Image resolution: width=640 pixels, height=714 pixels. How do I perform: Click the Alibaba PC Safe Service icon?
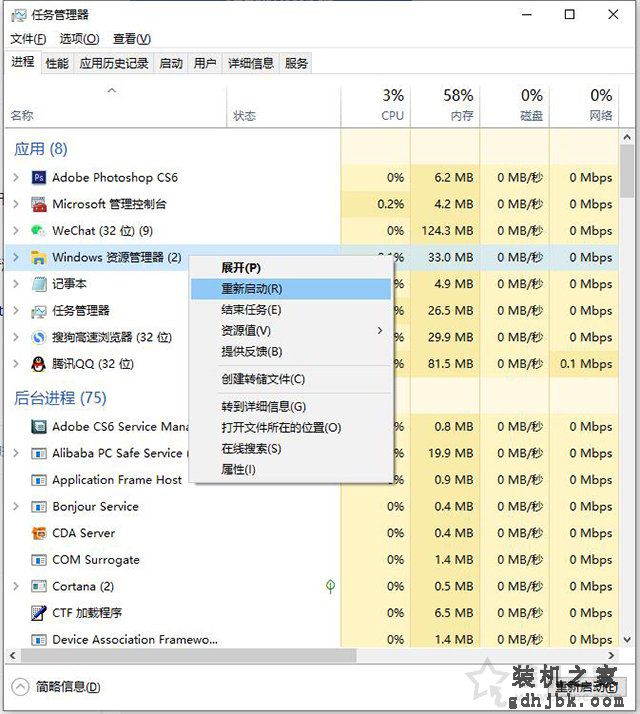[x=39, y=454]
